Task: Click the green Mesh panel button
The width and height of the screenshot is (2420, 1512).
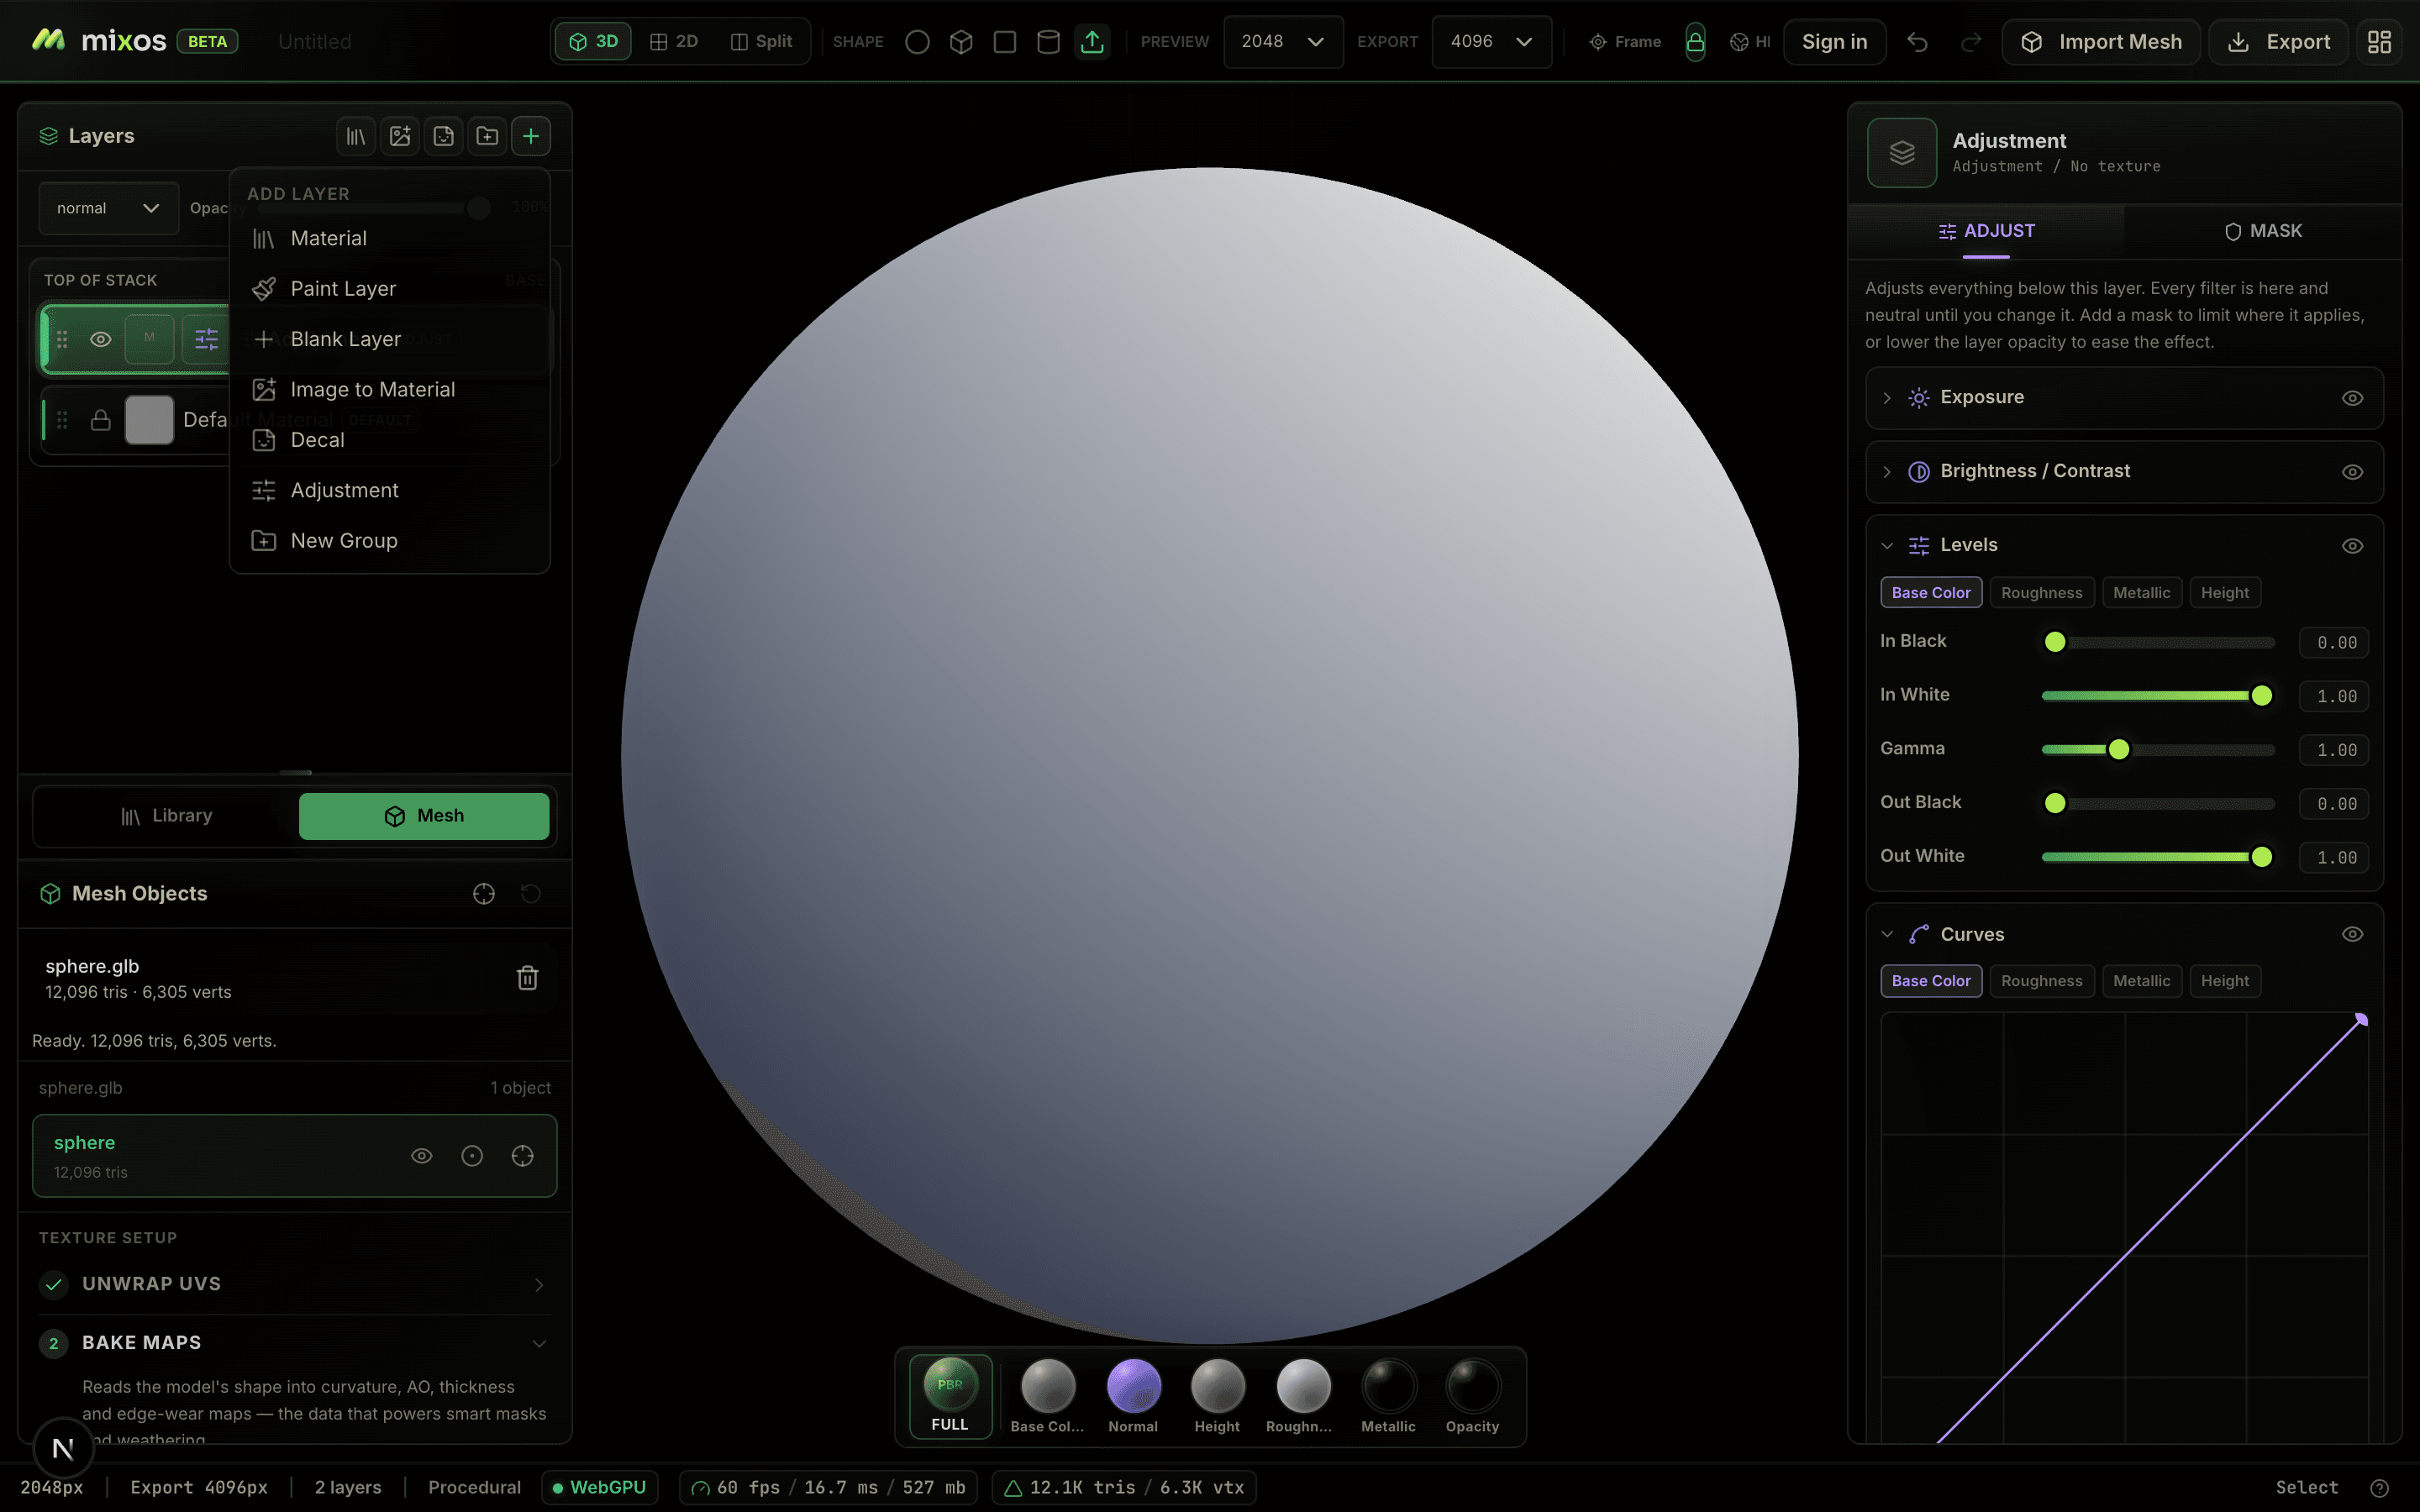Action: point(424,816)
